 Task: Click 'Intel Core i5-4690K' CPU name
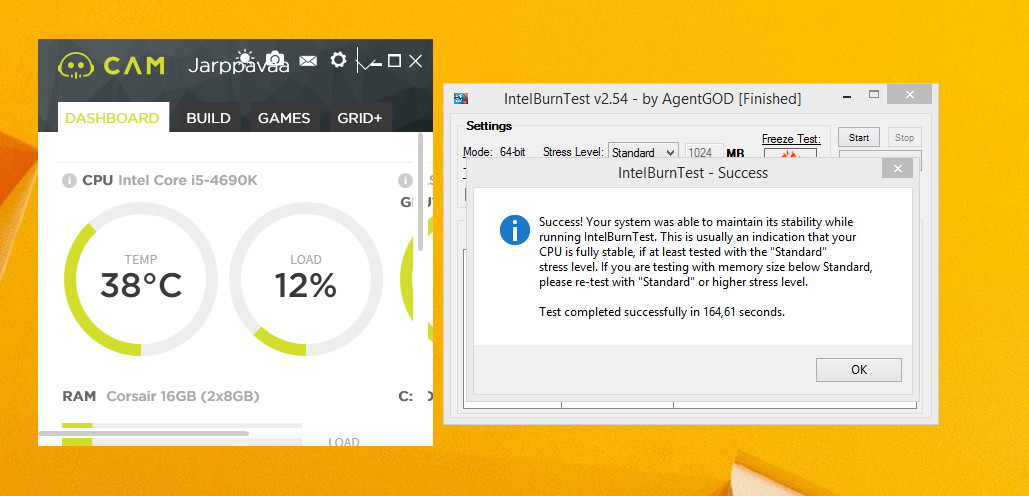coord(188,180)
